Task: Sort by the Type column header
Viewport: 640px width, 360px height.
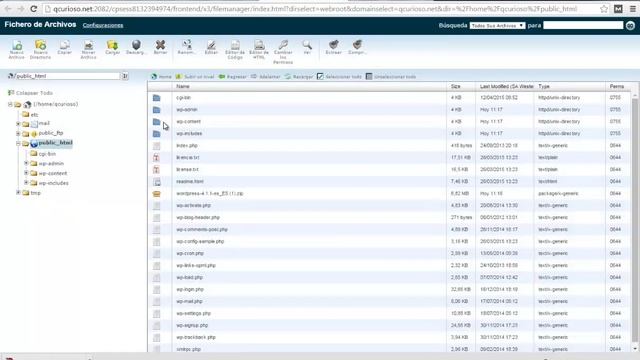Action: 570,87
